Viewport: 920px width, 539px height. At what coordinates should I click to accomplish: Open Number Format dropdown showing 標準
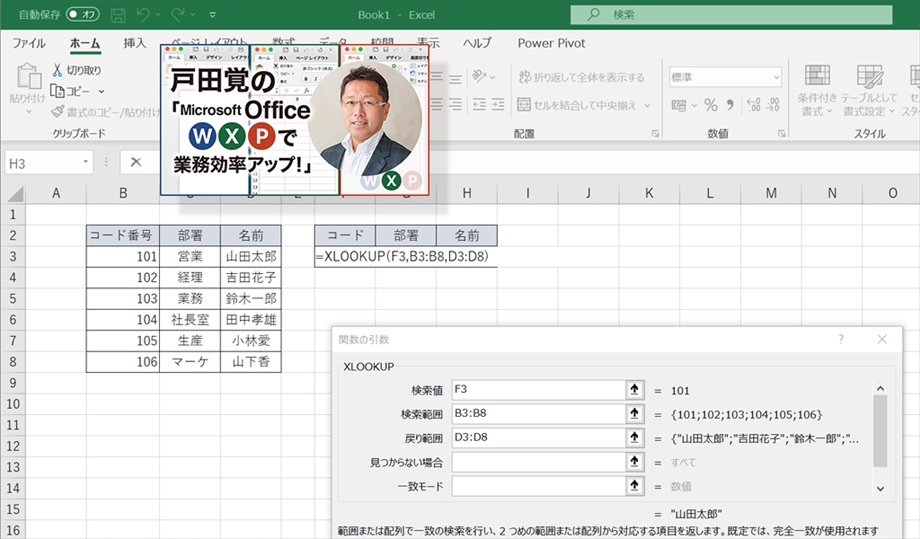point(776,77)
